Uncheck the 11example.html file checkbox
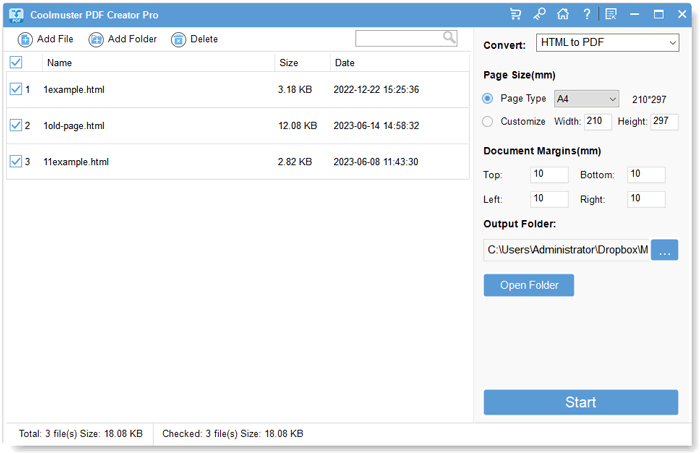 [x=16, y=162]
